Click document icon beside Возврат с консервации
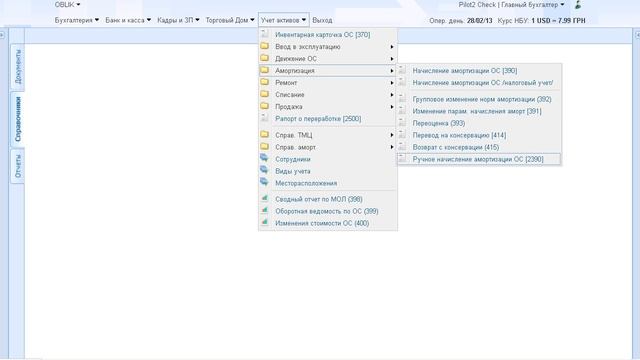The image size is (640, 360). (402, 147)
